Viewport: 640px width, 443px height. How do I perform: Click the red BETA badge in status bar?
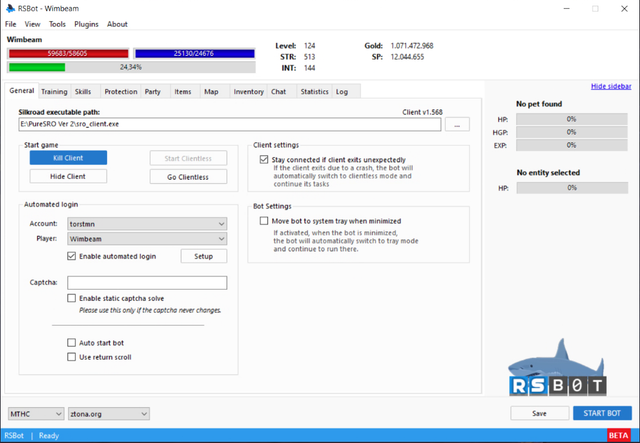pos(618,436)
